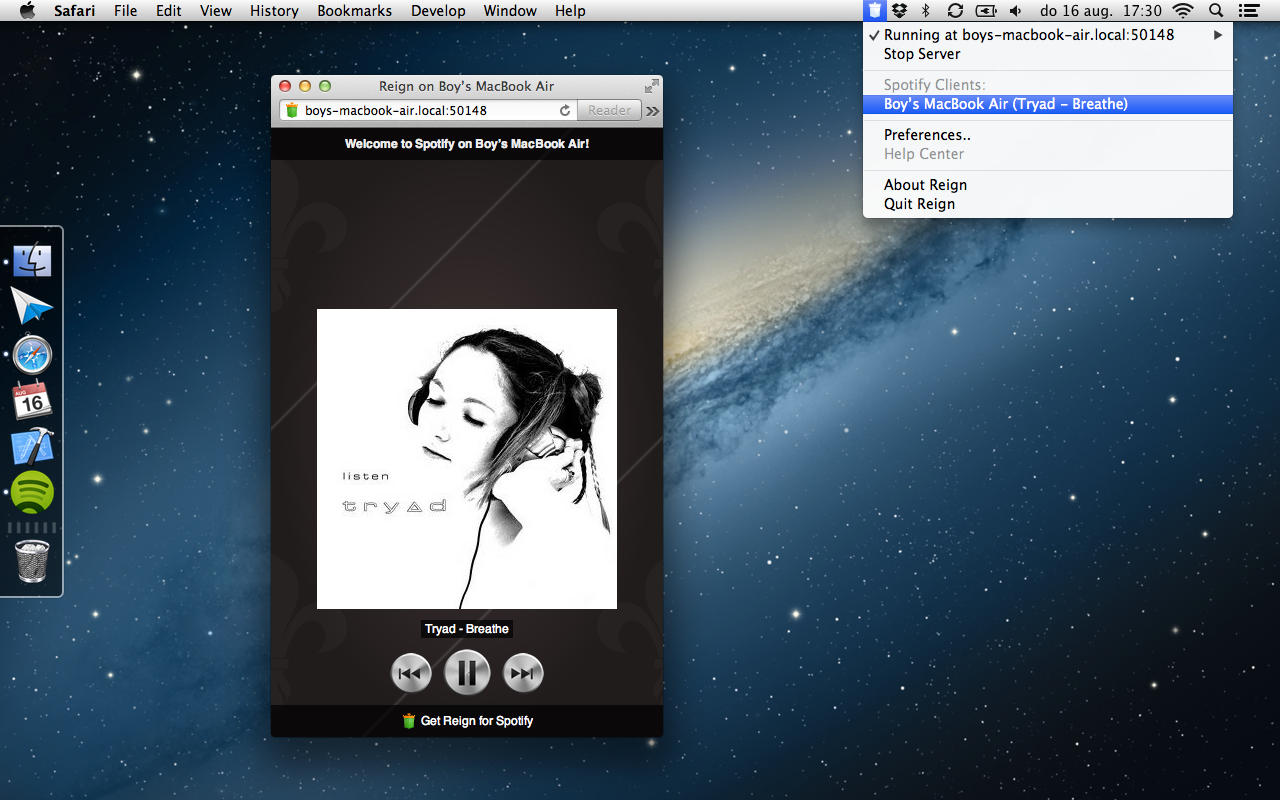Click the Reign menu bar icon
The image size is (1280, 800).
[x=875, y=11]
